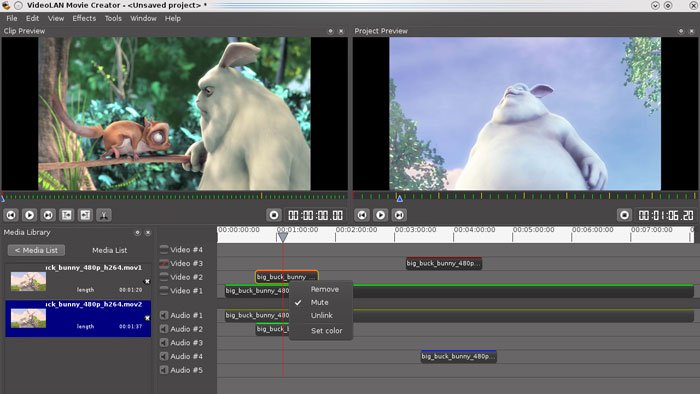Mute the Audio #3 track
This screenshot has height=394, width=700.
pyautogui.click(x=164, y=343)
